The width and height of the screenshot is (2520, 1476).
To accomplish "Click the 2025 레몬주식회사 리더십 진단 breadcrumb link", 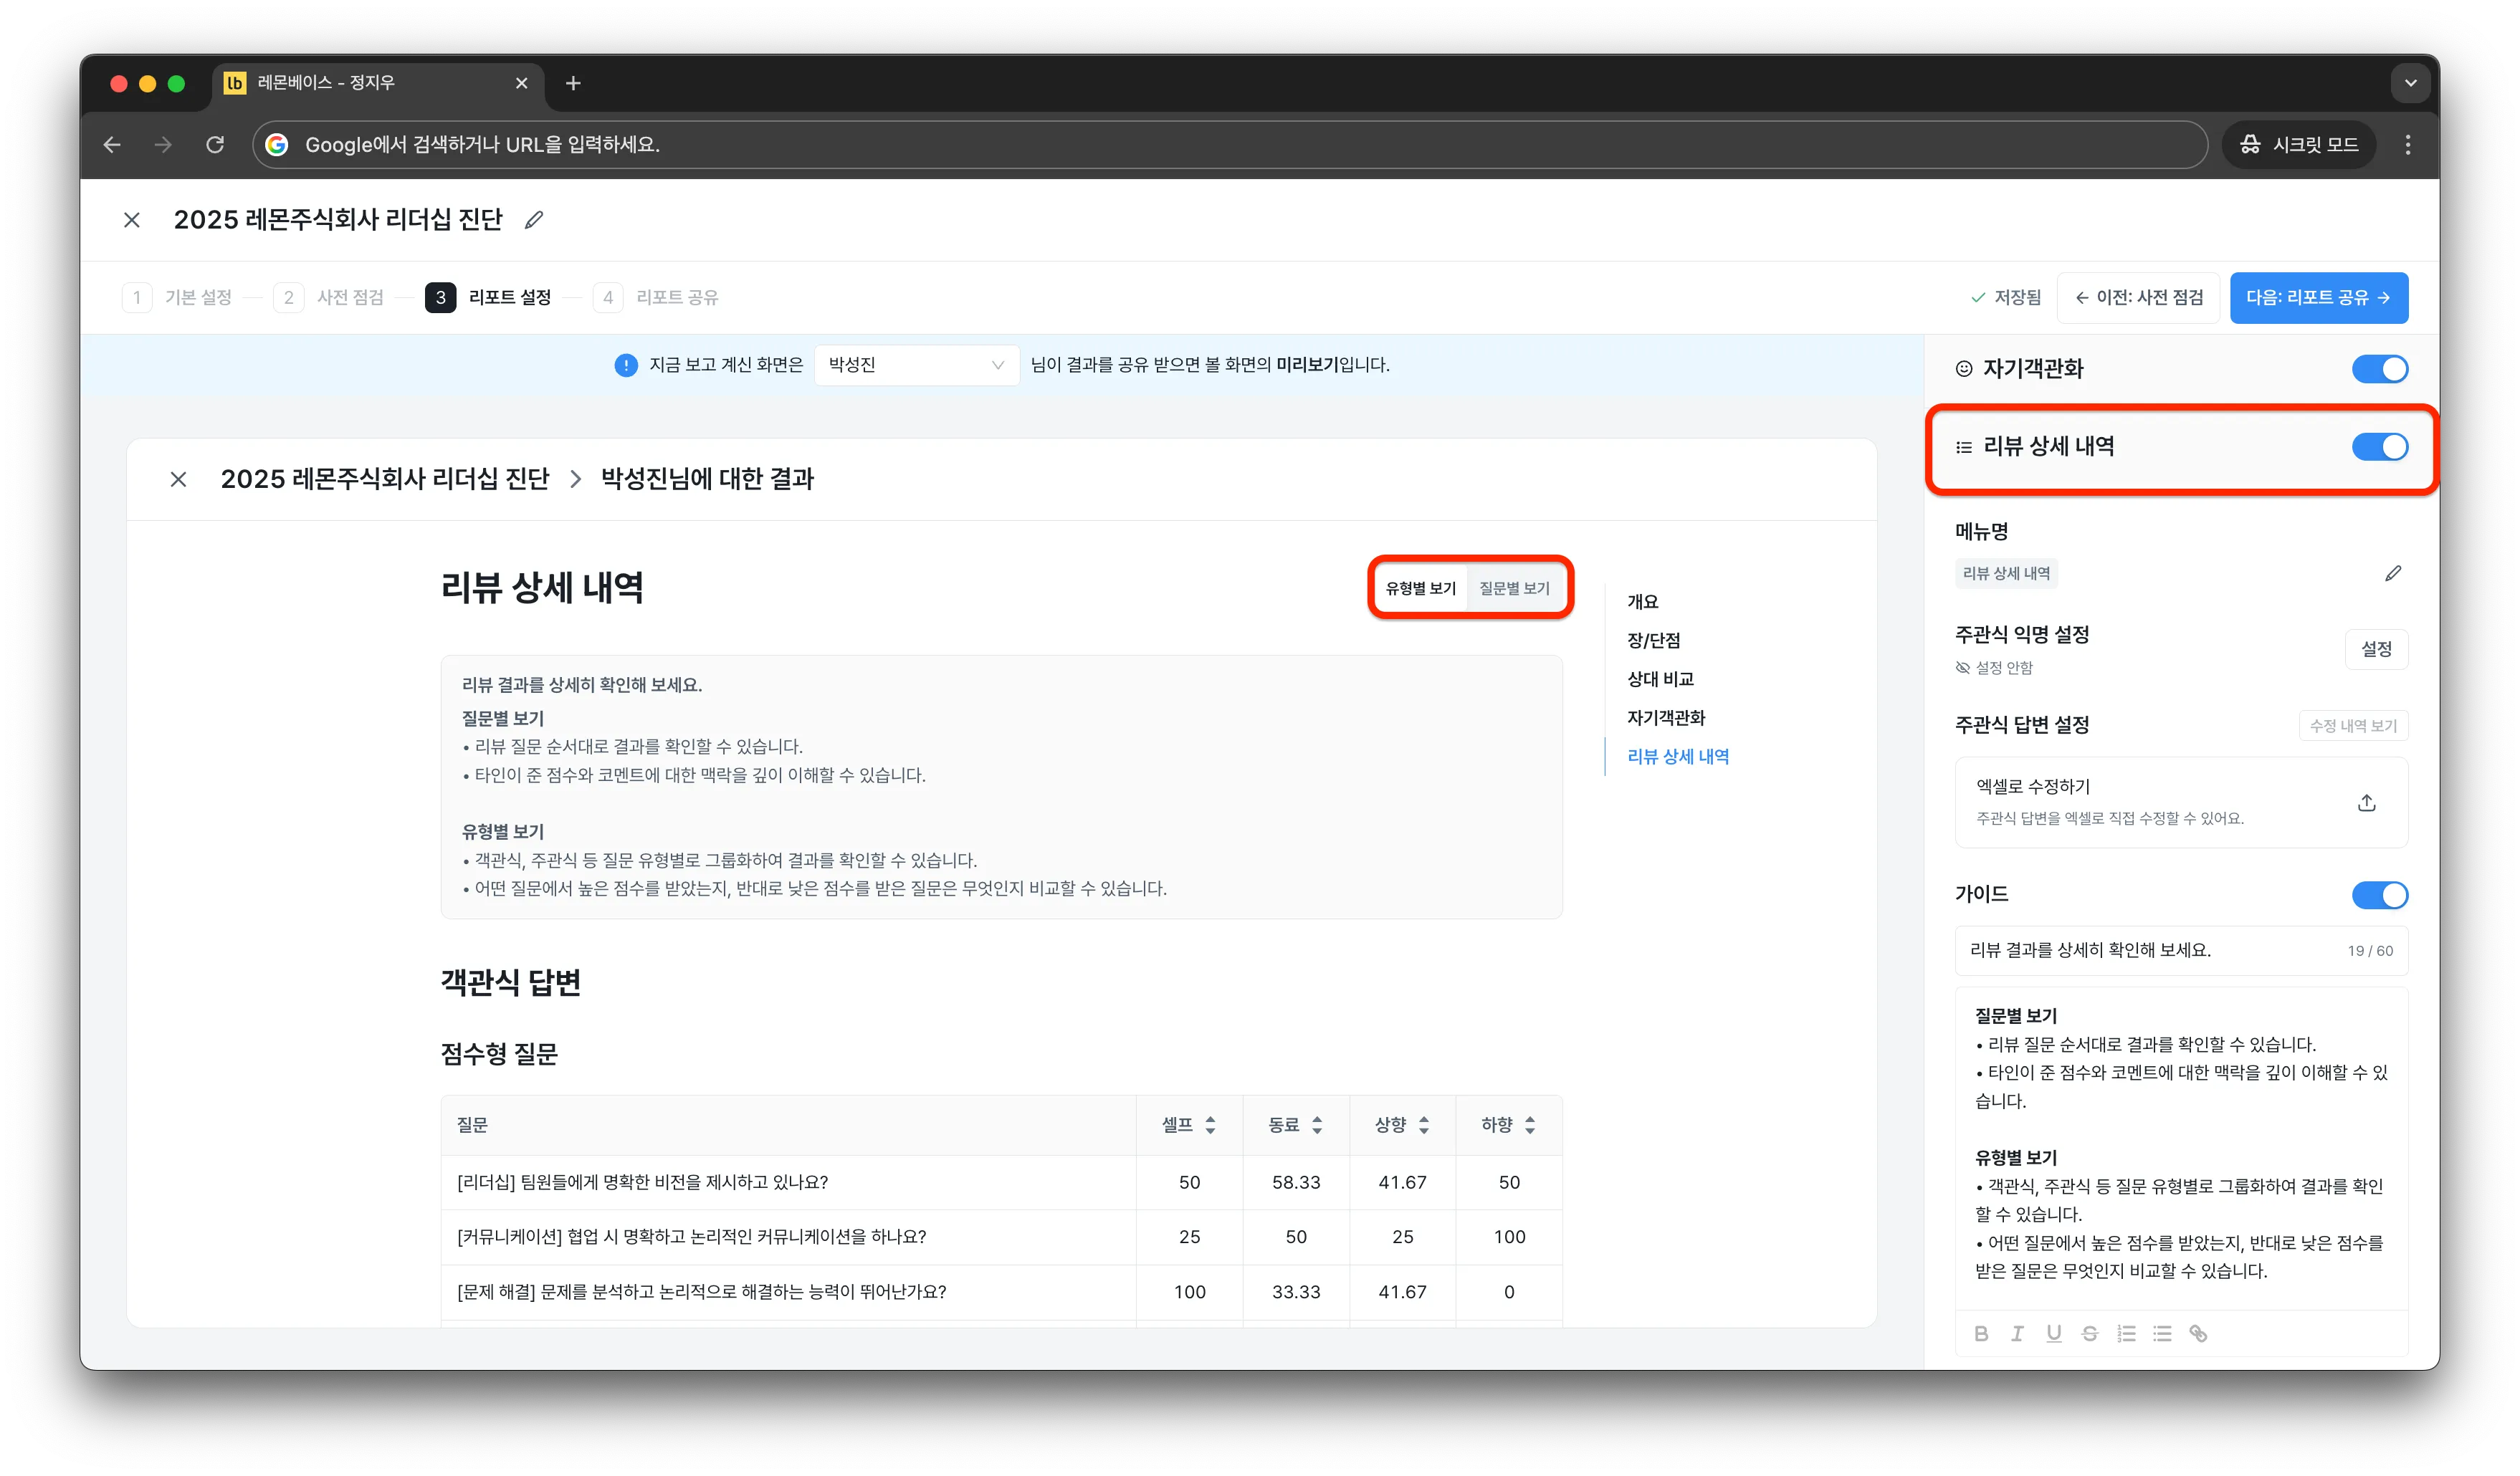I will [385, 480].
